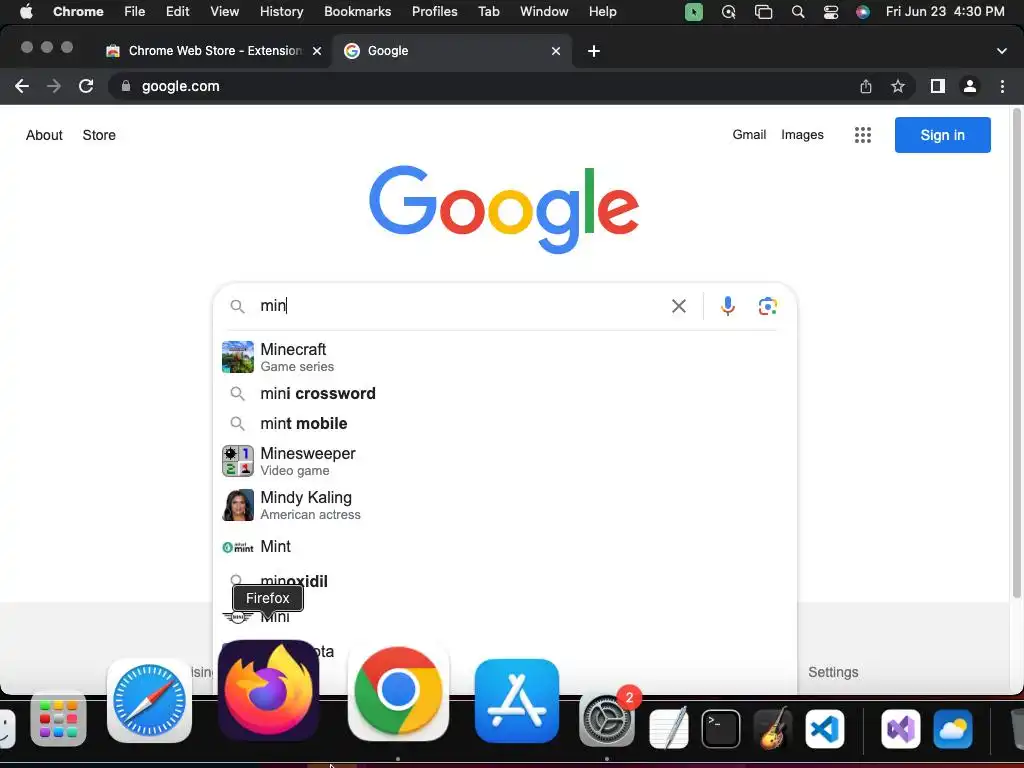Open the Google apps grid
Viewport: 1024px width, 768px height.
pyautogui.click(x=863, y=135)
